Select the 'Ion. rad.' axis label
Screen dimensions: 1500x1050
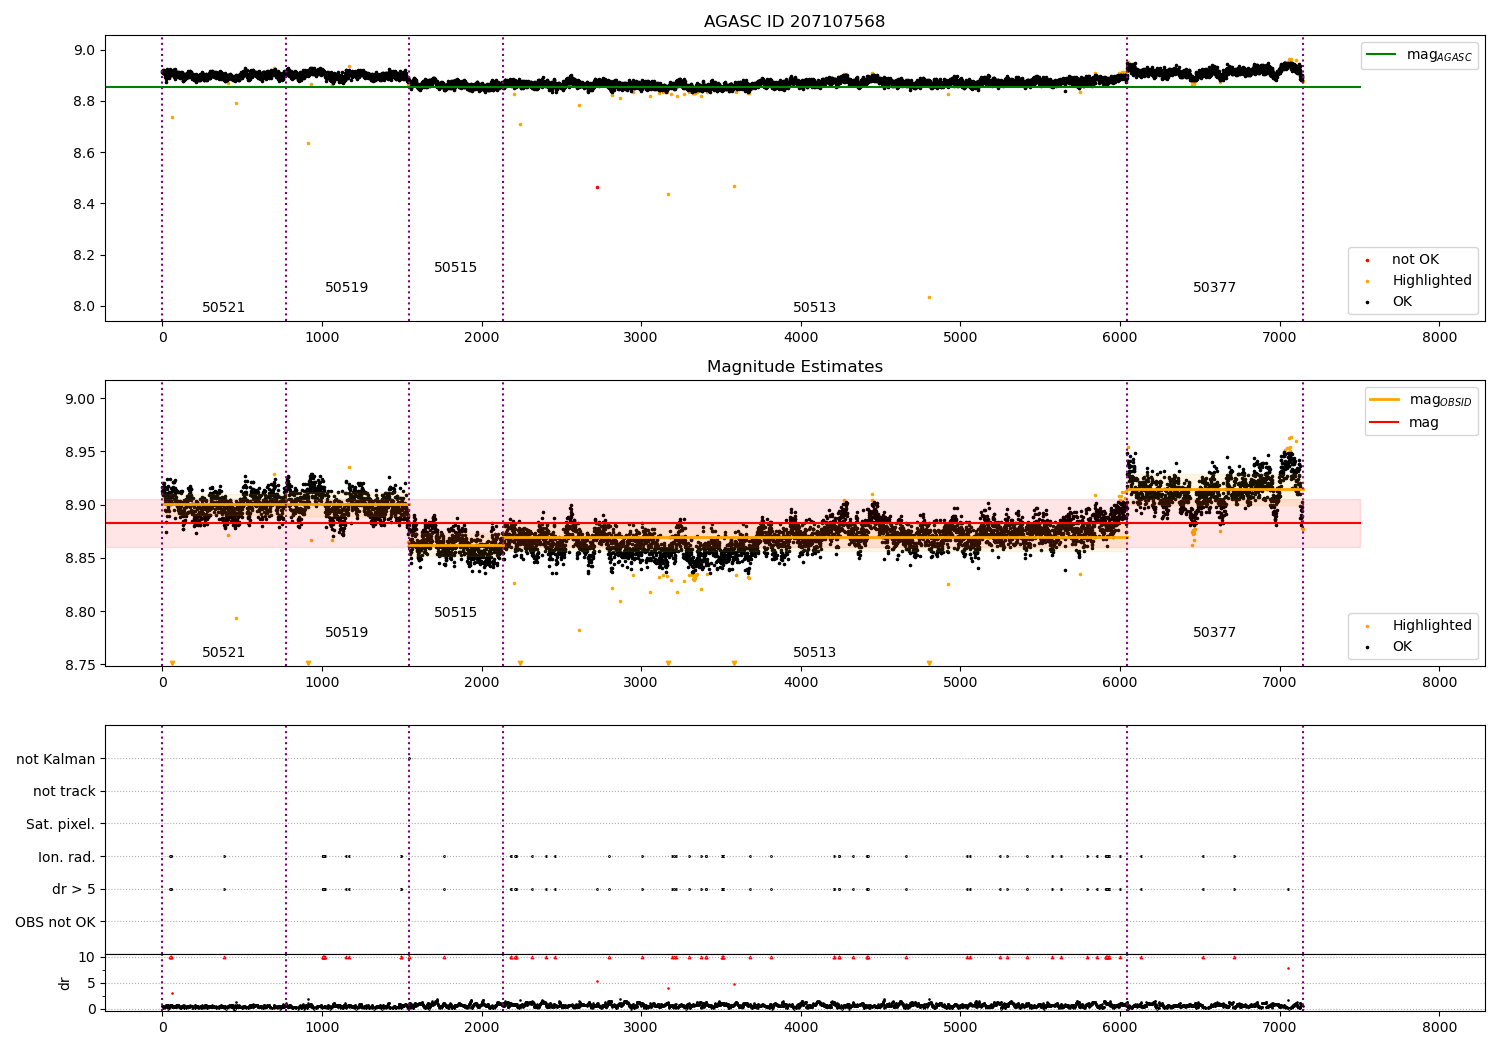click(67, 857)
